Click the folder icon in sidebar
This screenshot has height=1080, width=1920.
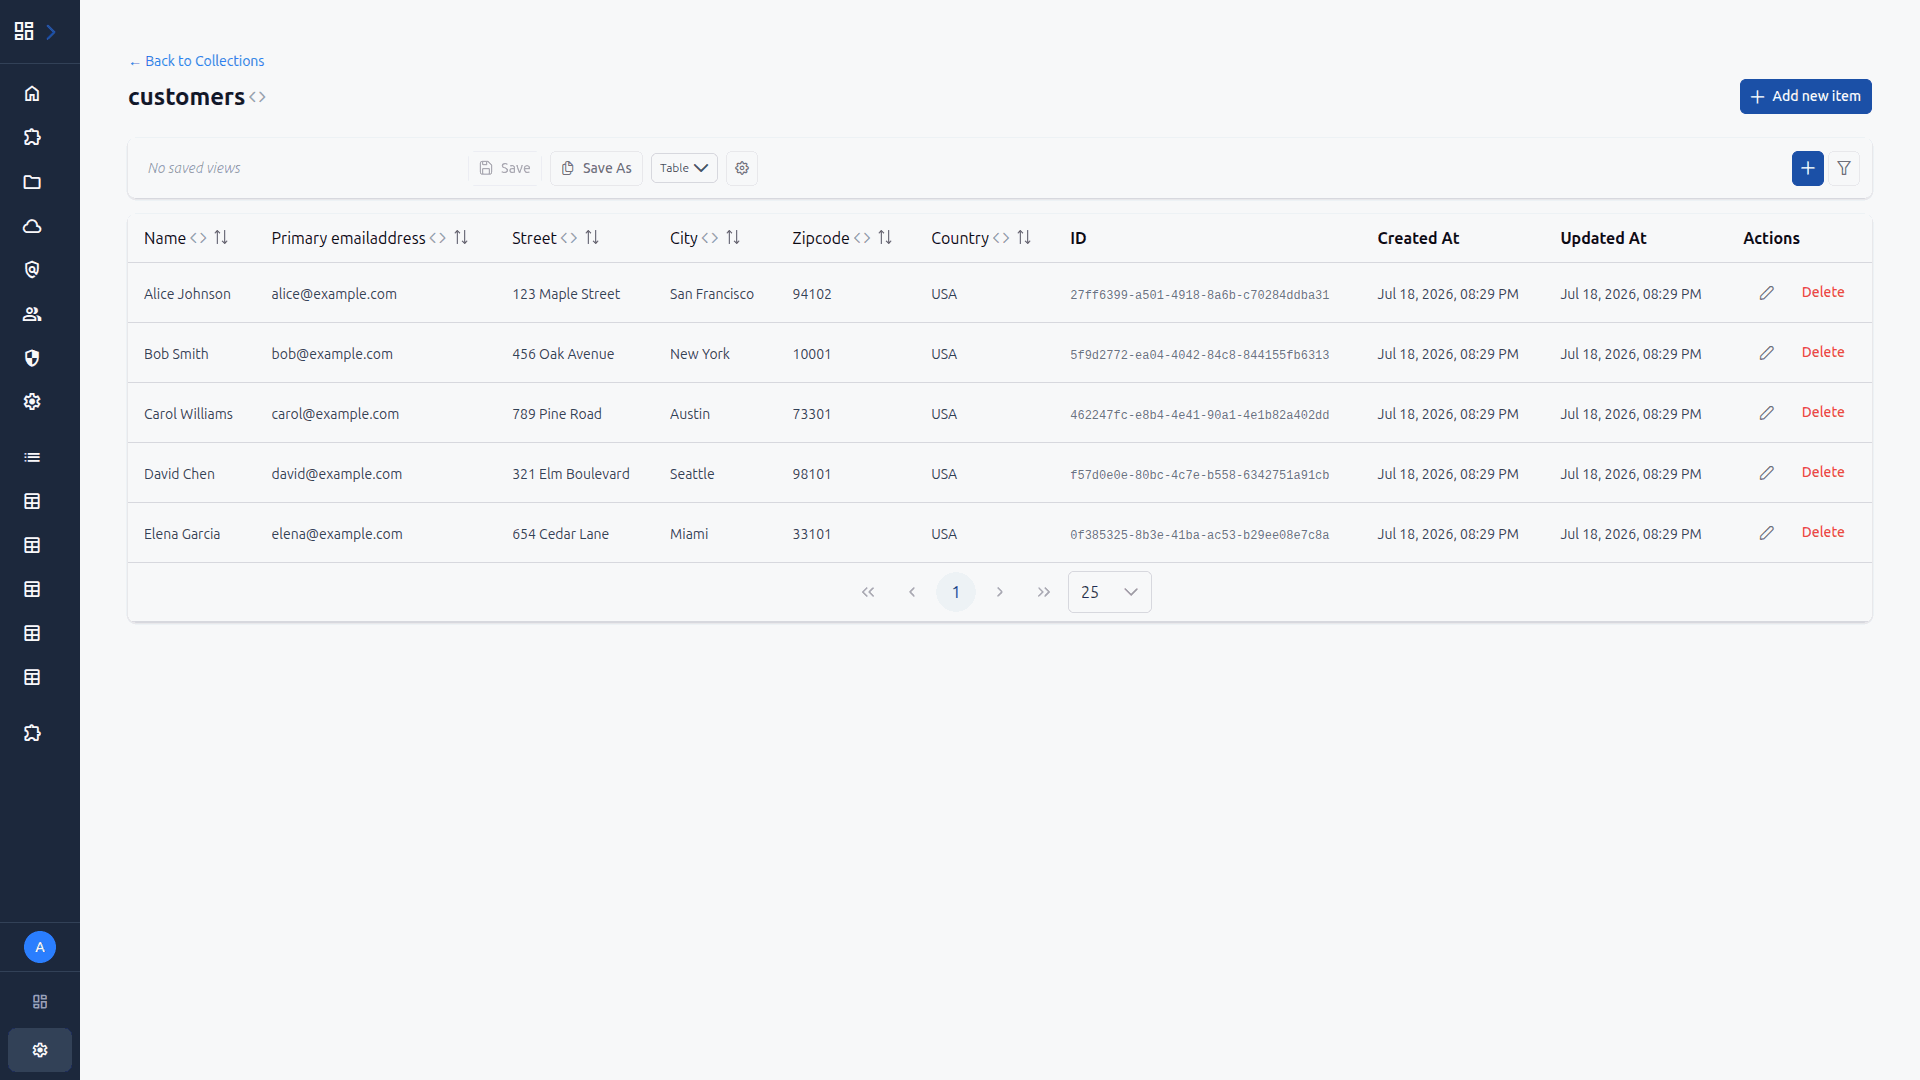(x=32, y=182)
